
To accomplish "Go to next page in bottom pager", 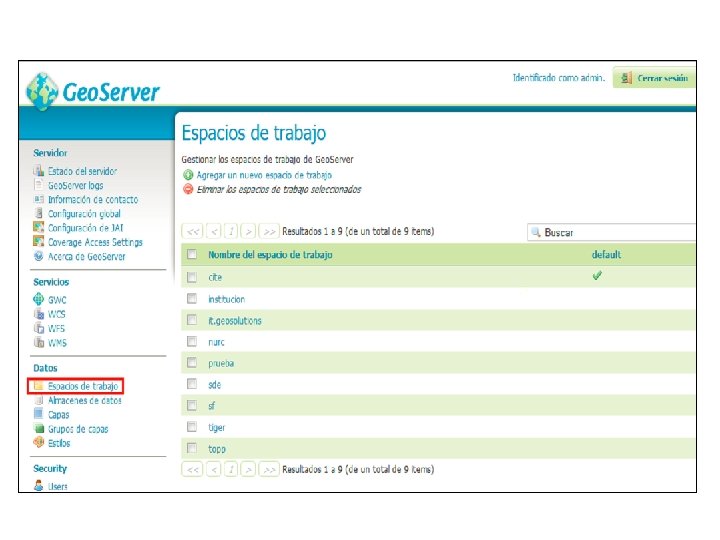I will click(248, 469).
